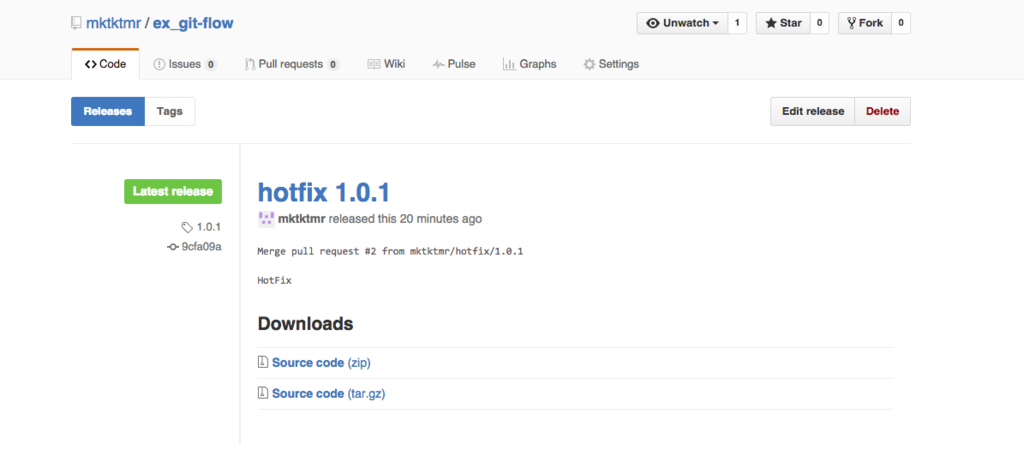Switch to the Code tab
Viewport: 1024px width, 474px height.
tap(105, 64)
